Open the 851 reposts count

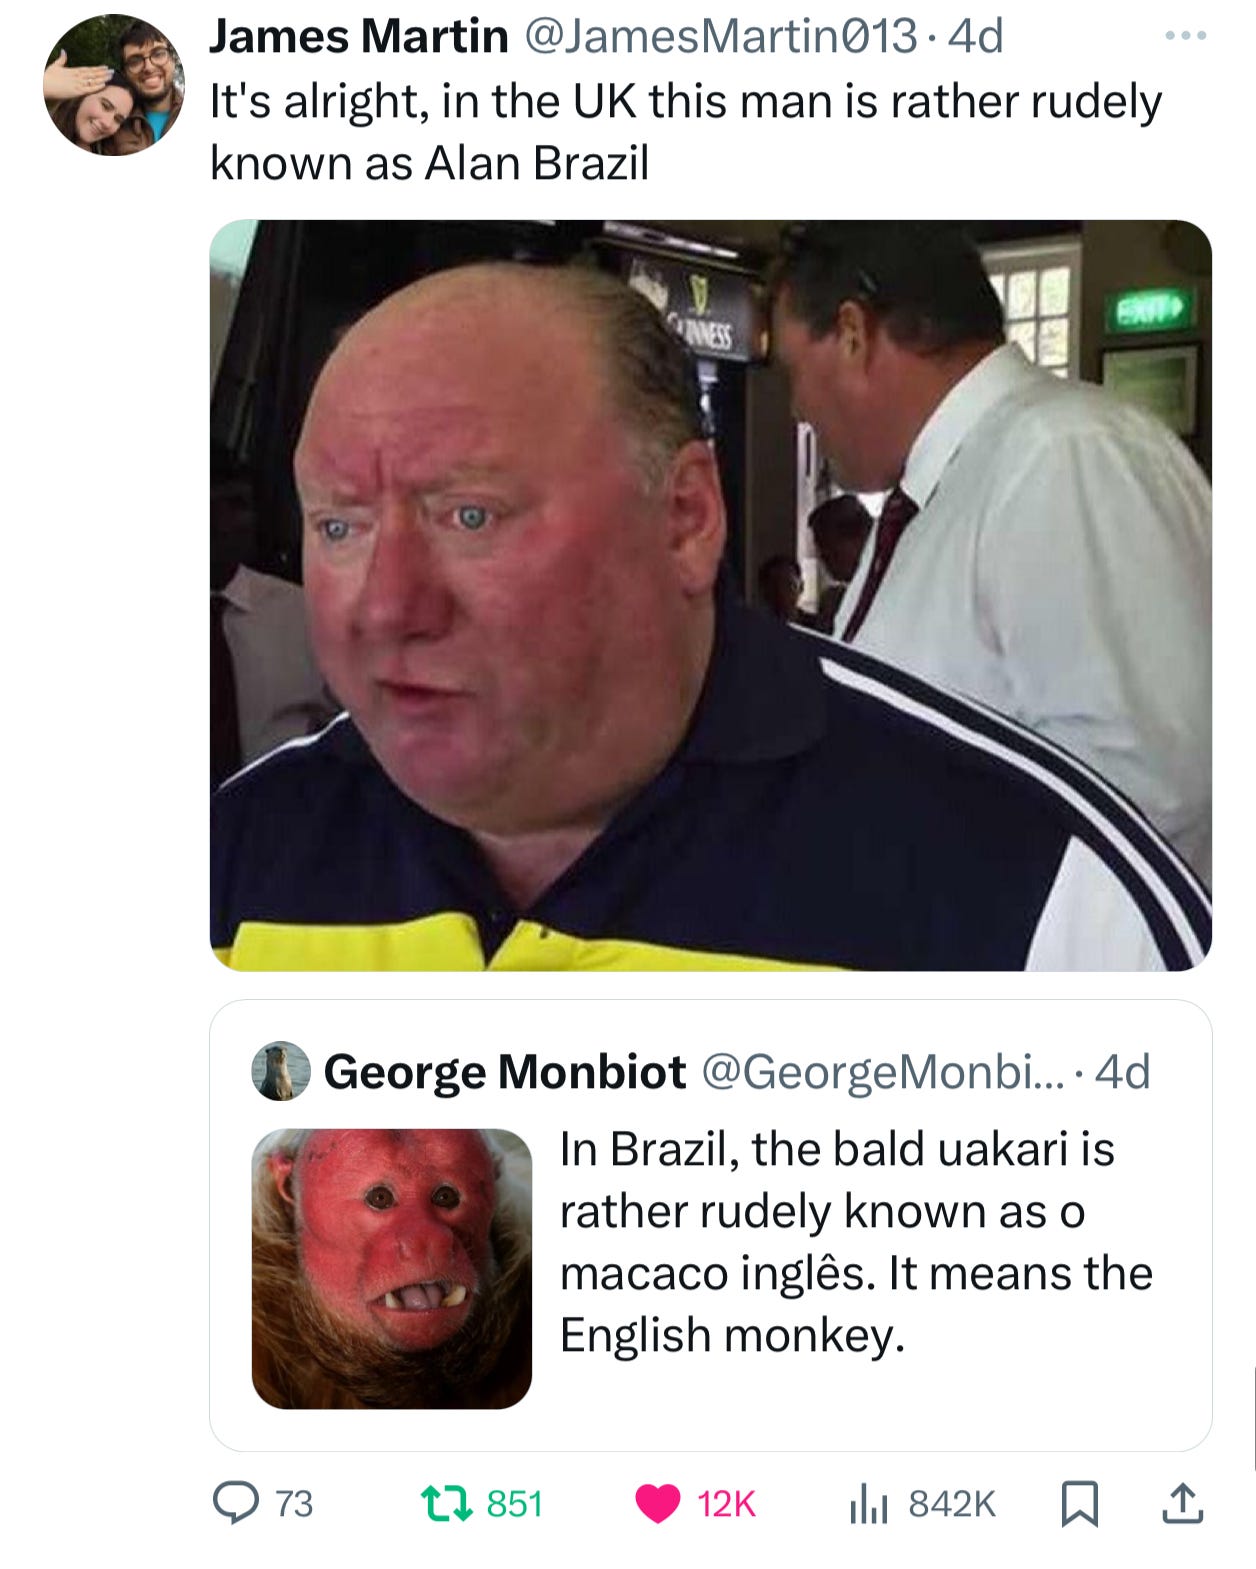click(515, 1504)
